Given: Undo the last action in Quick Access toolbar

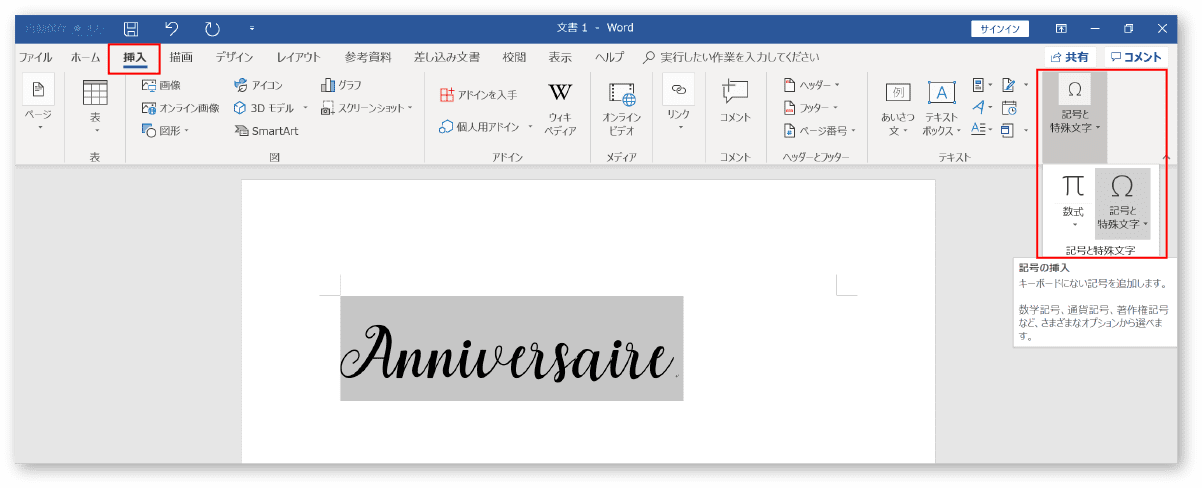Looking at the screenshot, I should (171, 29).
